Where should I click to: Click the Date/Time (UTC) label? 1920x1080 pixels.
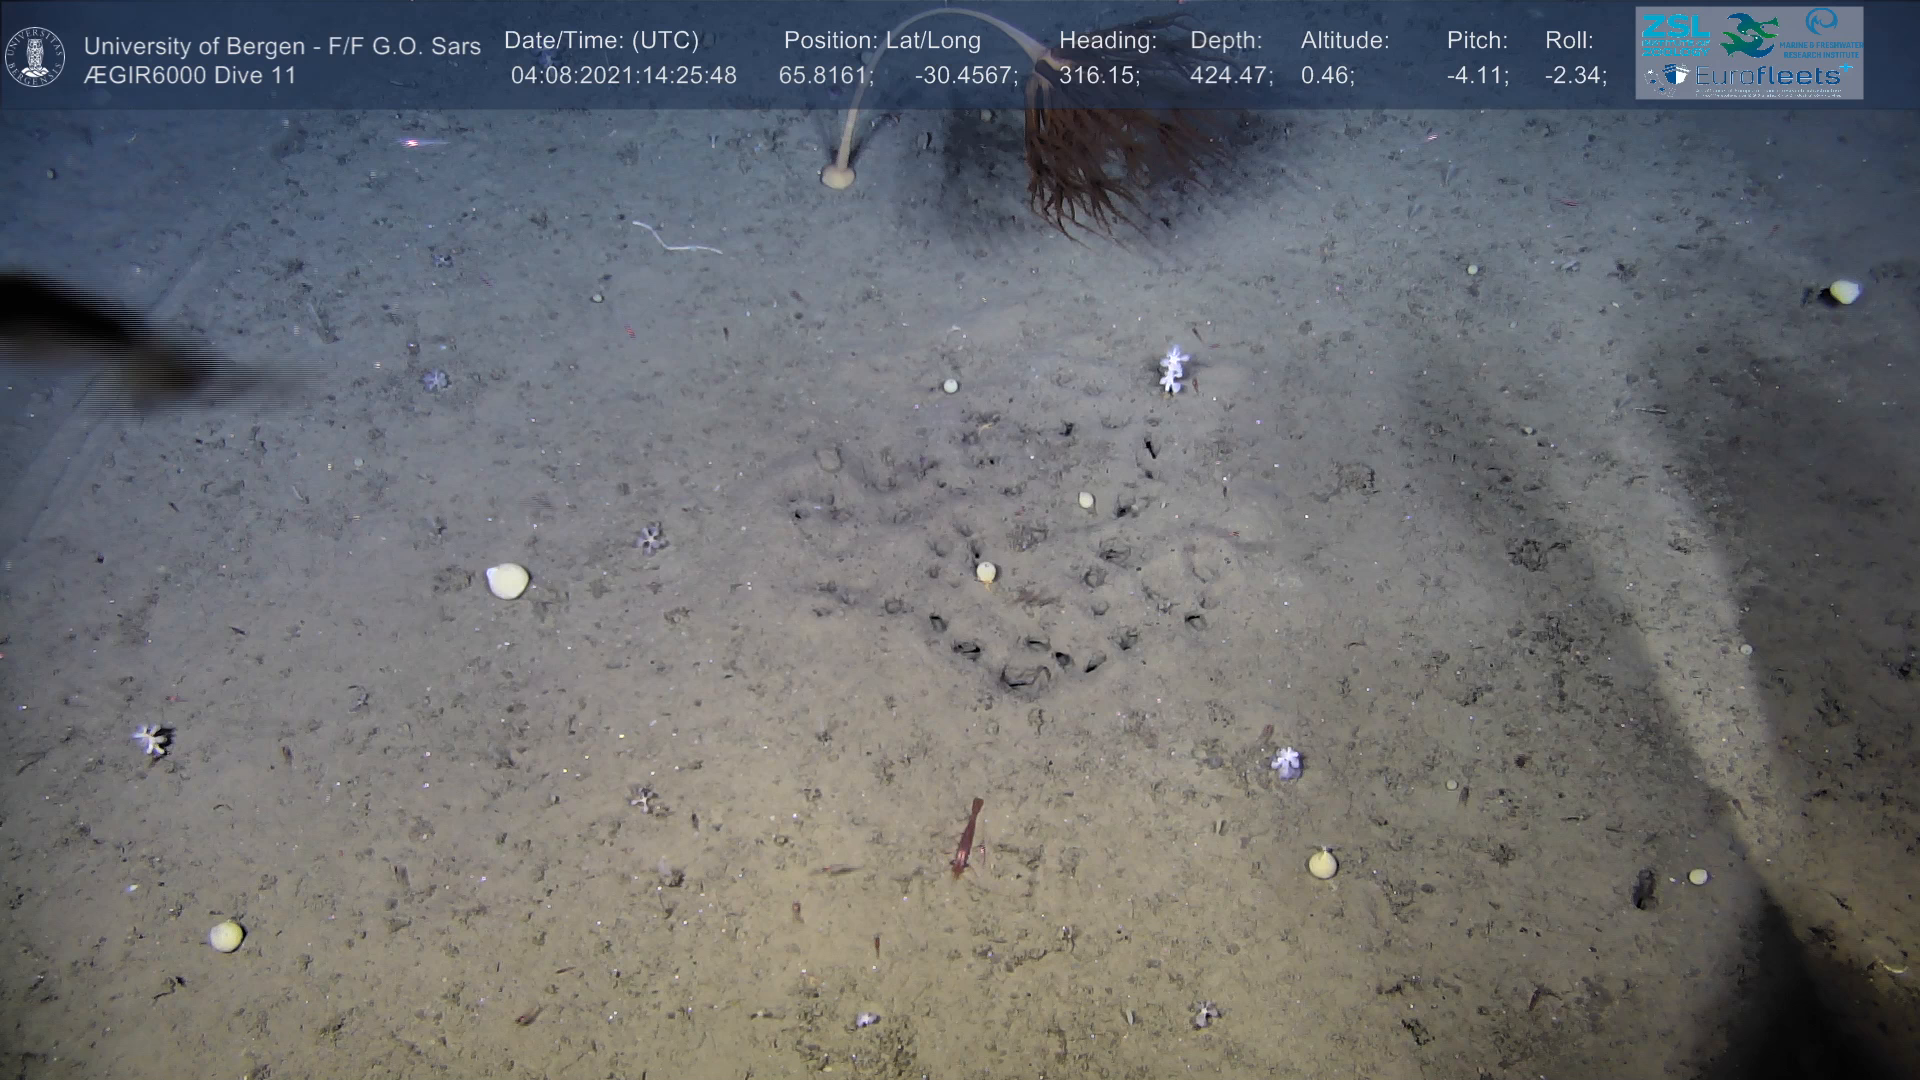coord(601,41)
